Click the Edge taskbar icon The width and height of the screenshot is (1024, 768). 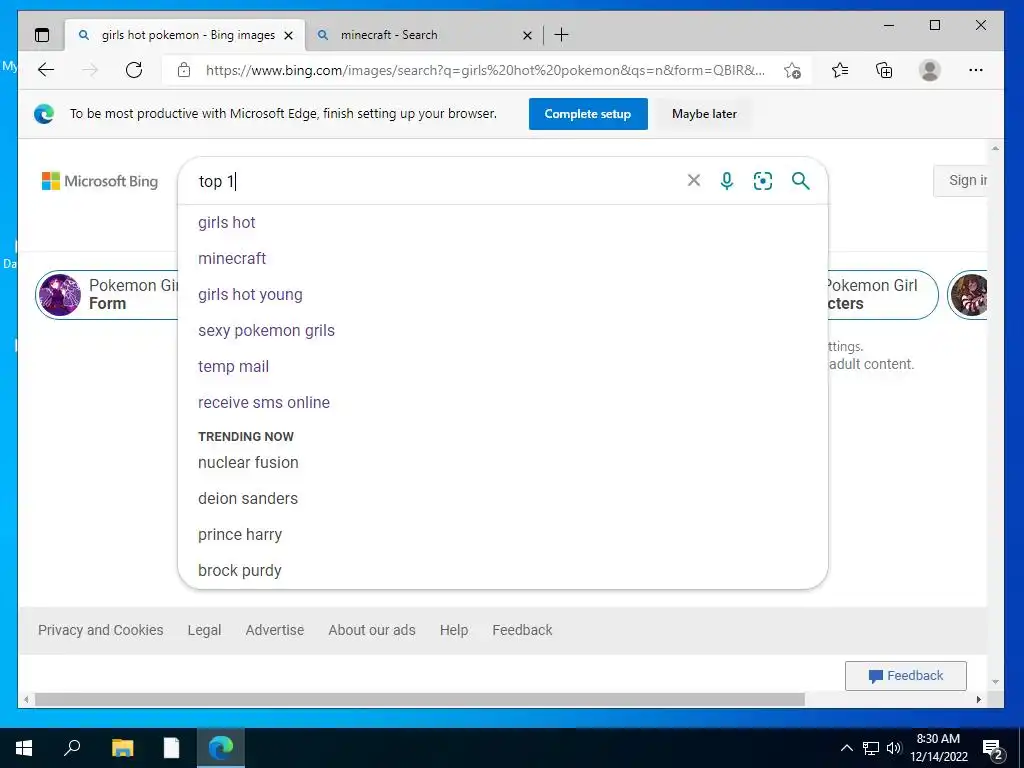point(221,748)
